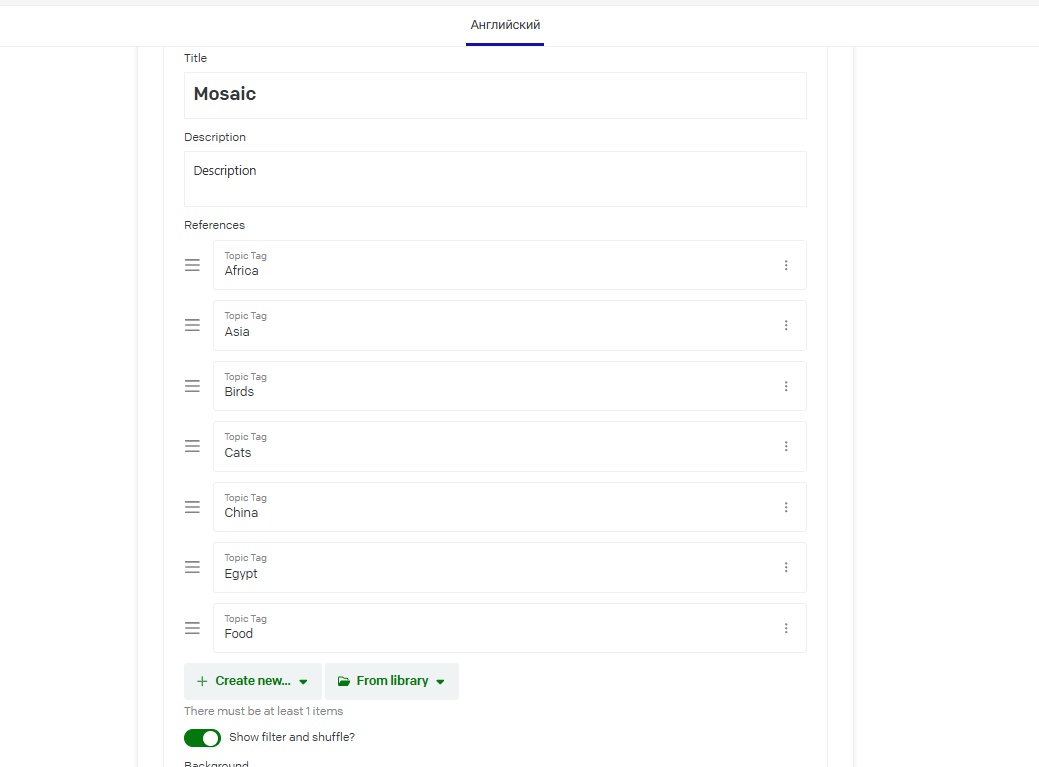The height and width of the screenshot is (767, 1039).
Task: Open the three-dot menu for Africa tag
Action: [786, 265]
